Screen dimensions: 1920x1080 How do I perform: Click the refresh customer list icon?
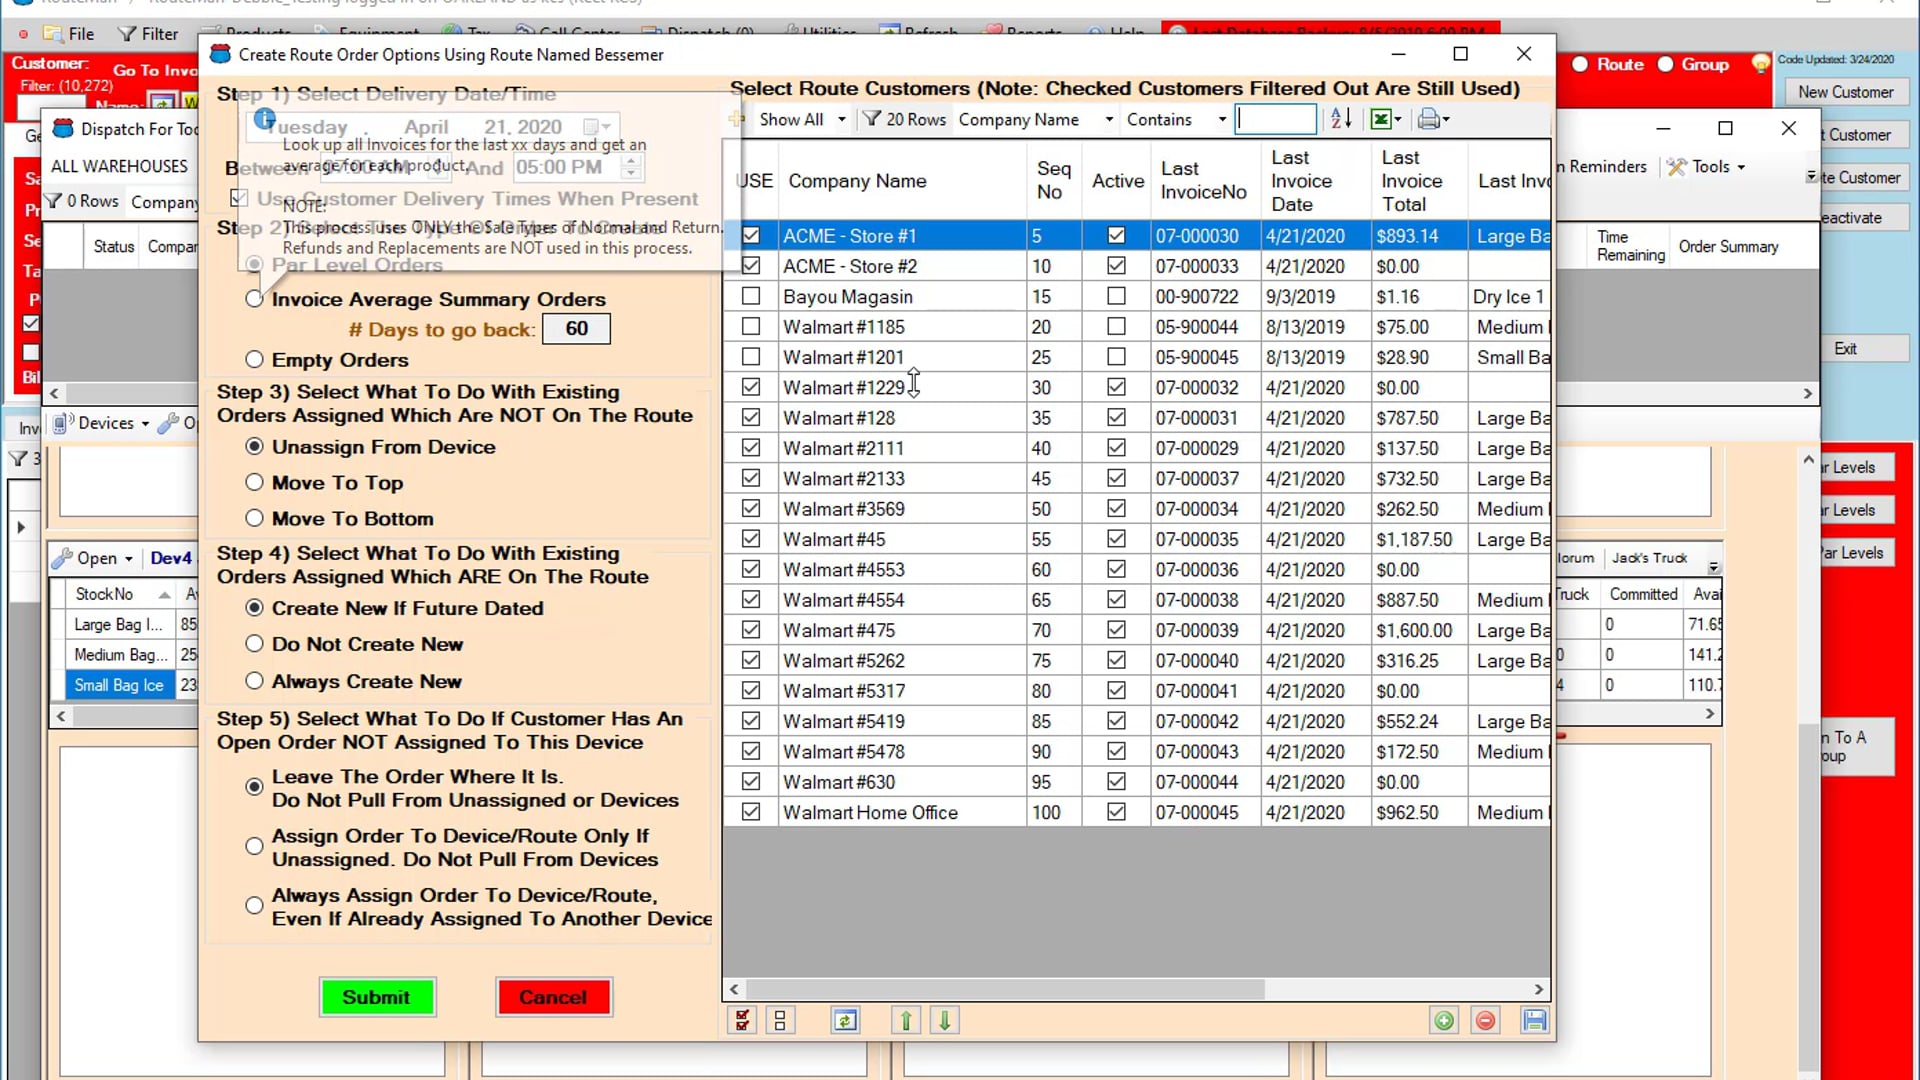pos(845,1020)
